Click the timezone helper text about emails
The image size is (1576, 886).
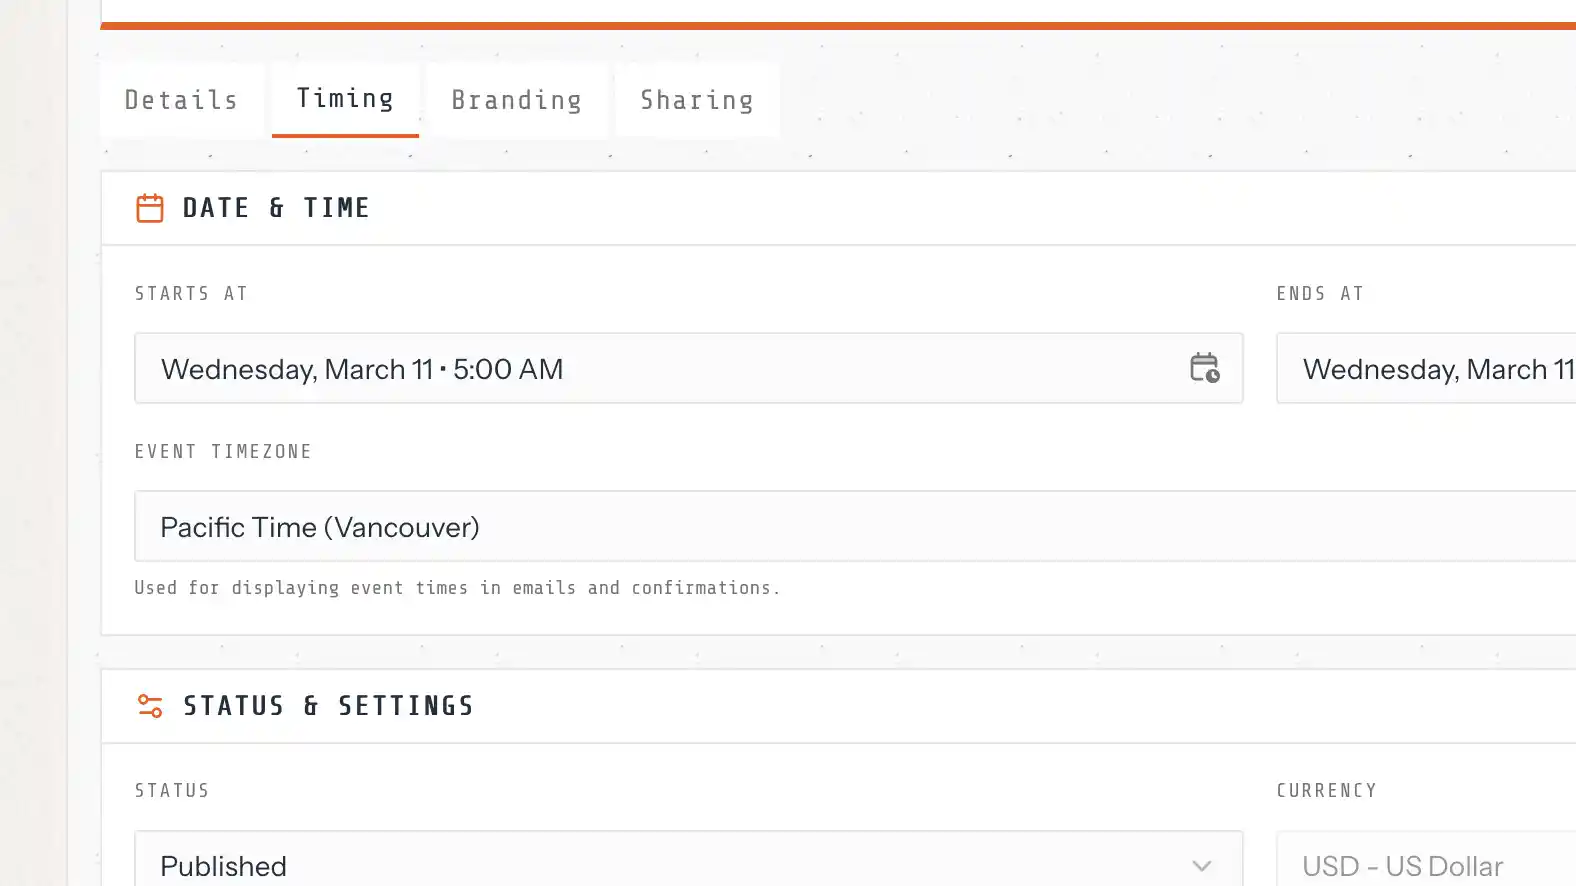click(x=457, y=588)
